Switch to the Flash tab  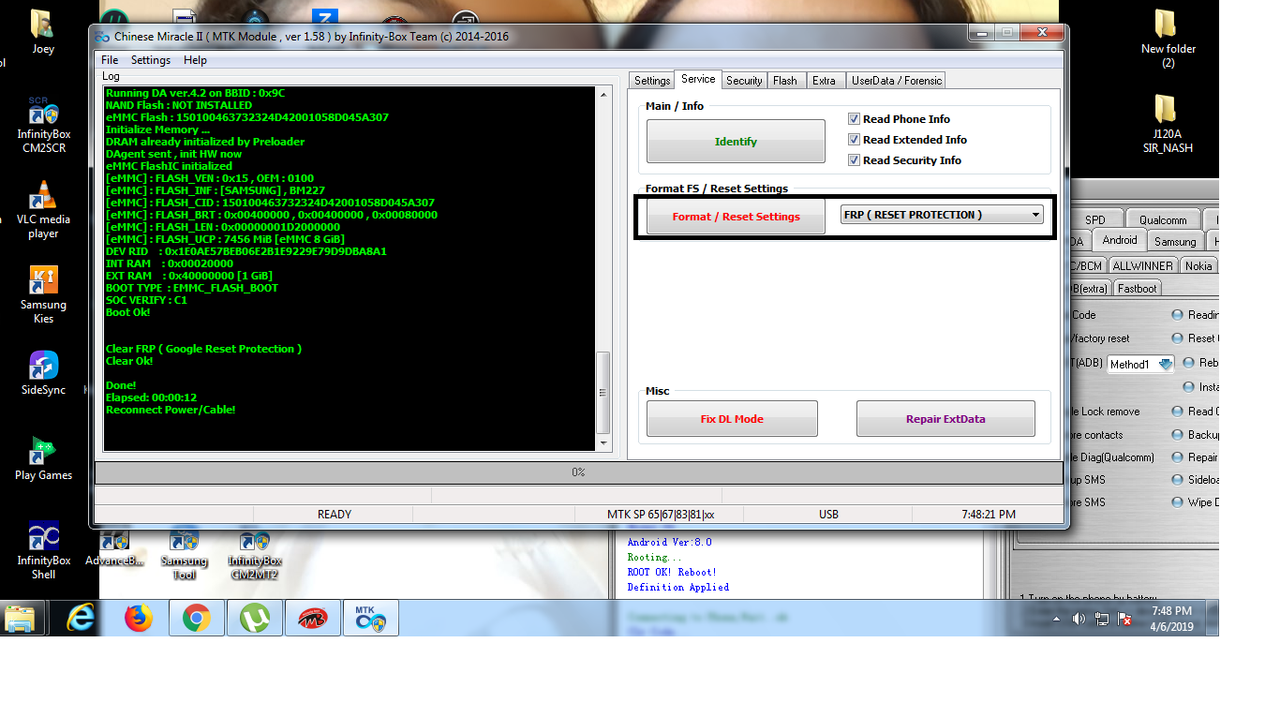click(x=785, y=81)
